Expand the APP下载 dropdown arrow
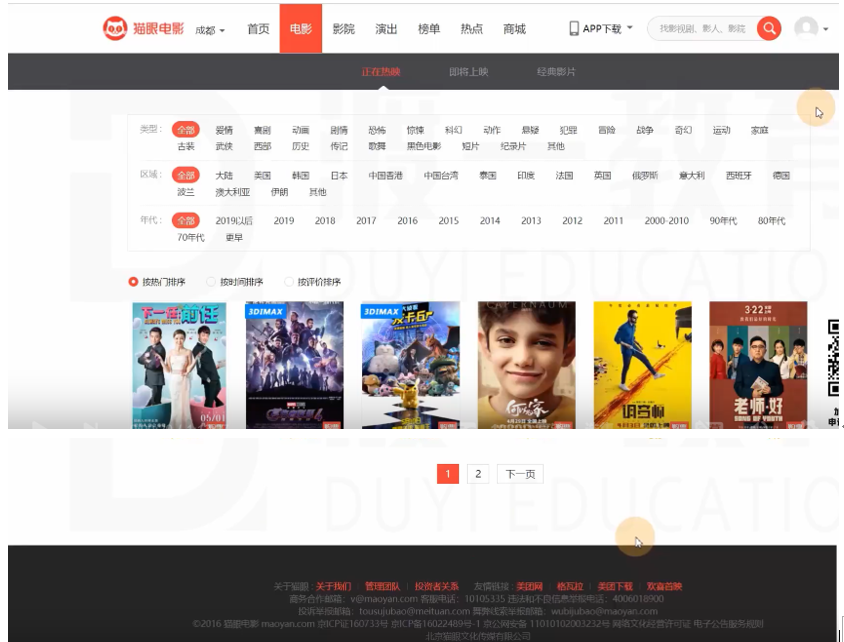 630,27
